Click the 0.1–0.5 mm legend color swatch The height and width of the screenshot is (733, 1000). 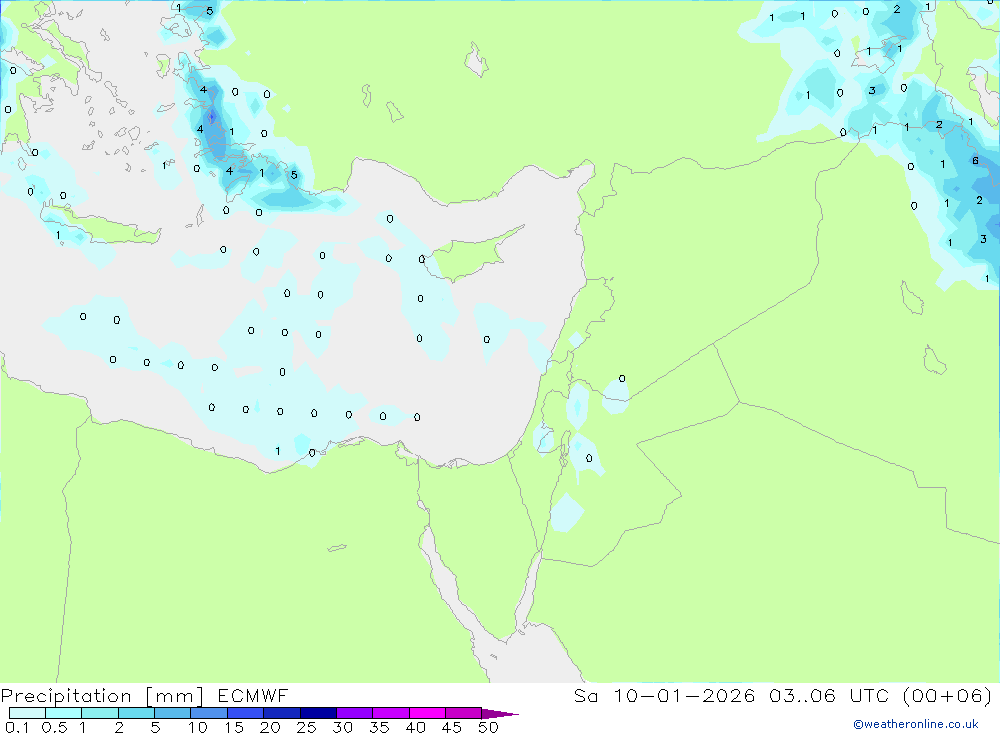pyautogui.click(x=27, y=713)
